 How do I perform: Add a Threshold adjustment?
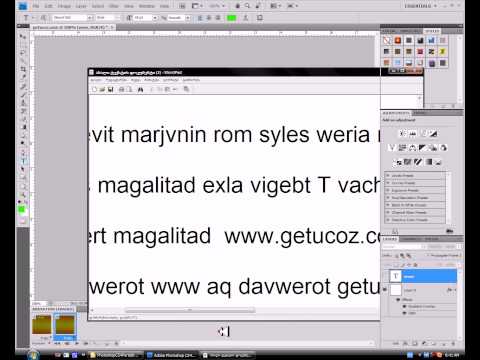tap(418, 162)
